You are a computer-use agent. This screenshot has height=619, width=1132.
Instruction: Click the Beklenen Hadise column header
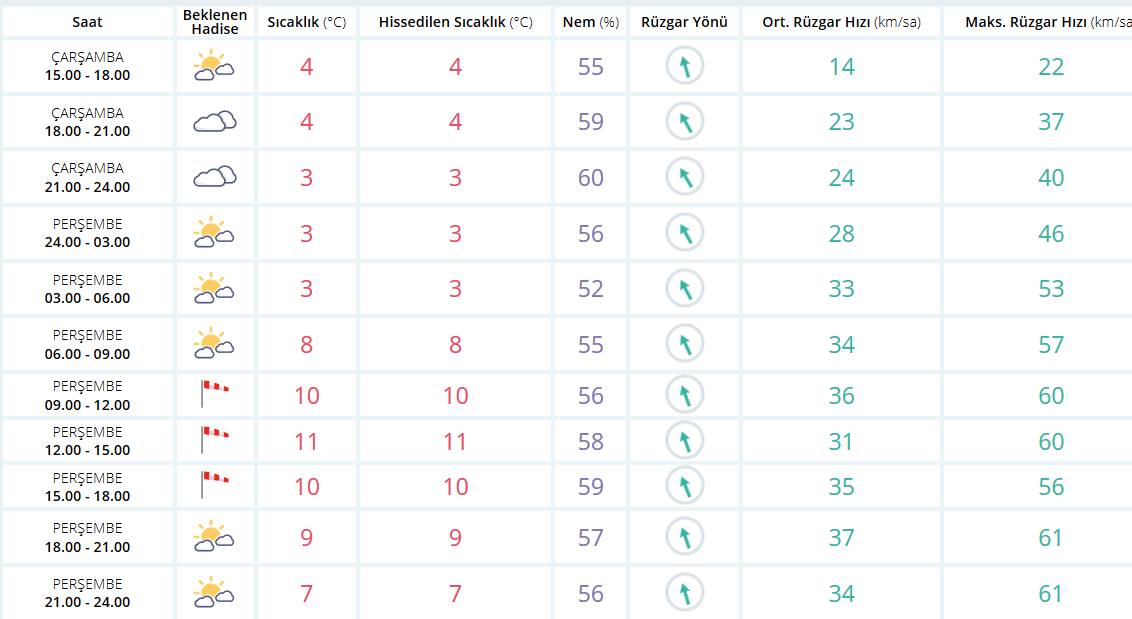point(215,22)
